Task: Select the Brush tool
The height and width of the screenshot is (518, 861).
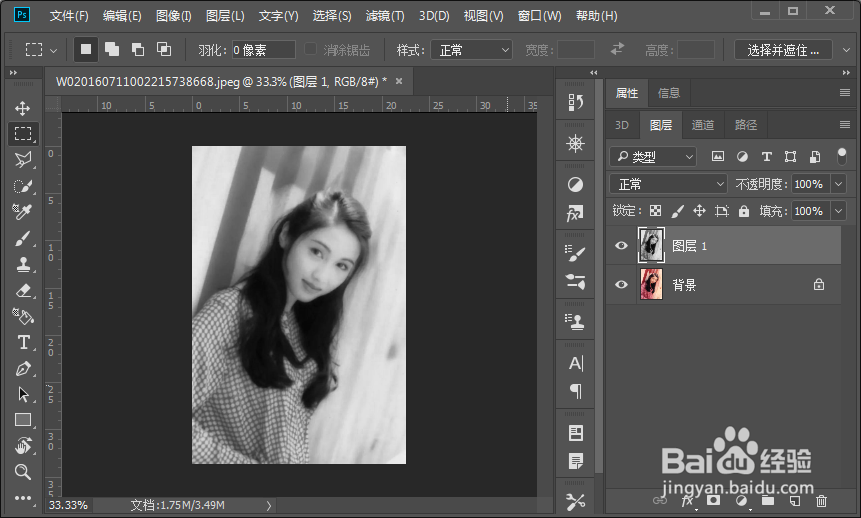Action: pyautogui.click(x=23, y=238)
